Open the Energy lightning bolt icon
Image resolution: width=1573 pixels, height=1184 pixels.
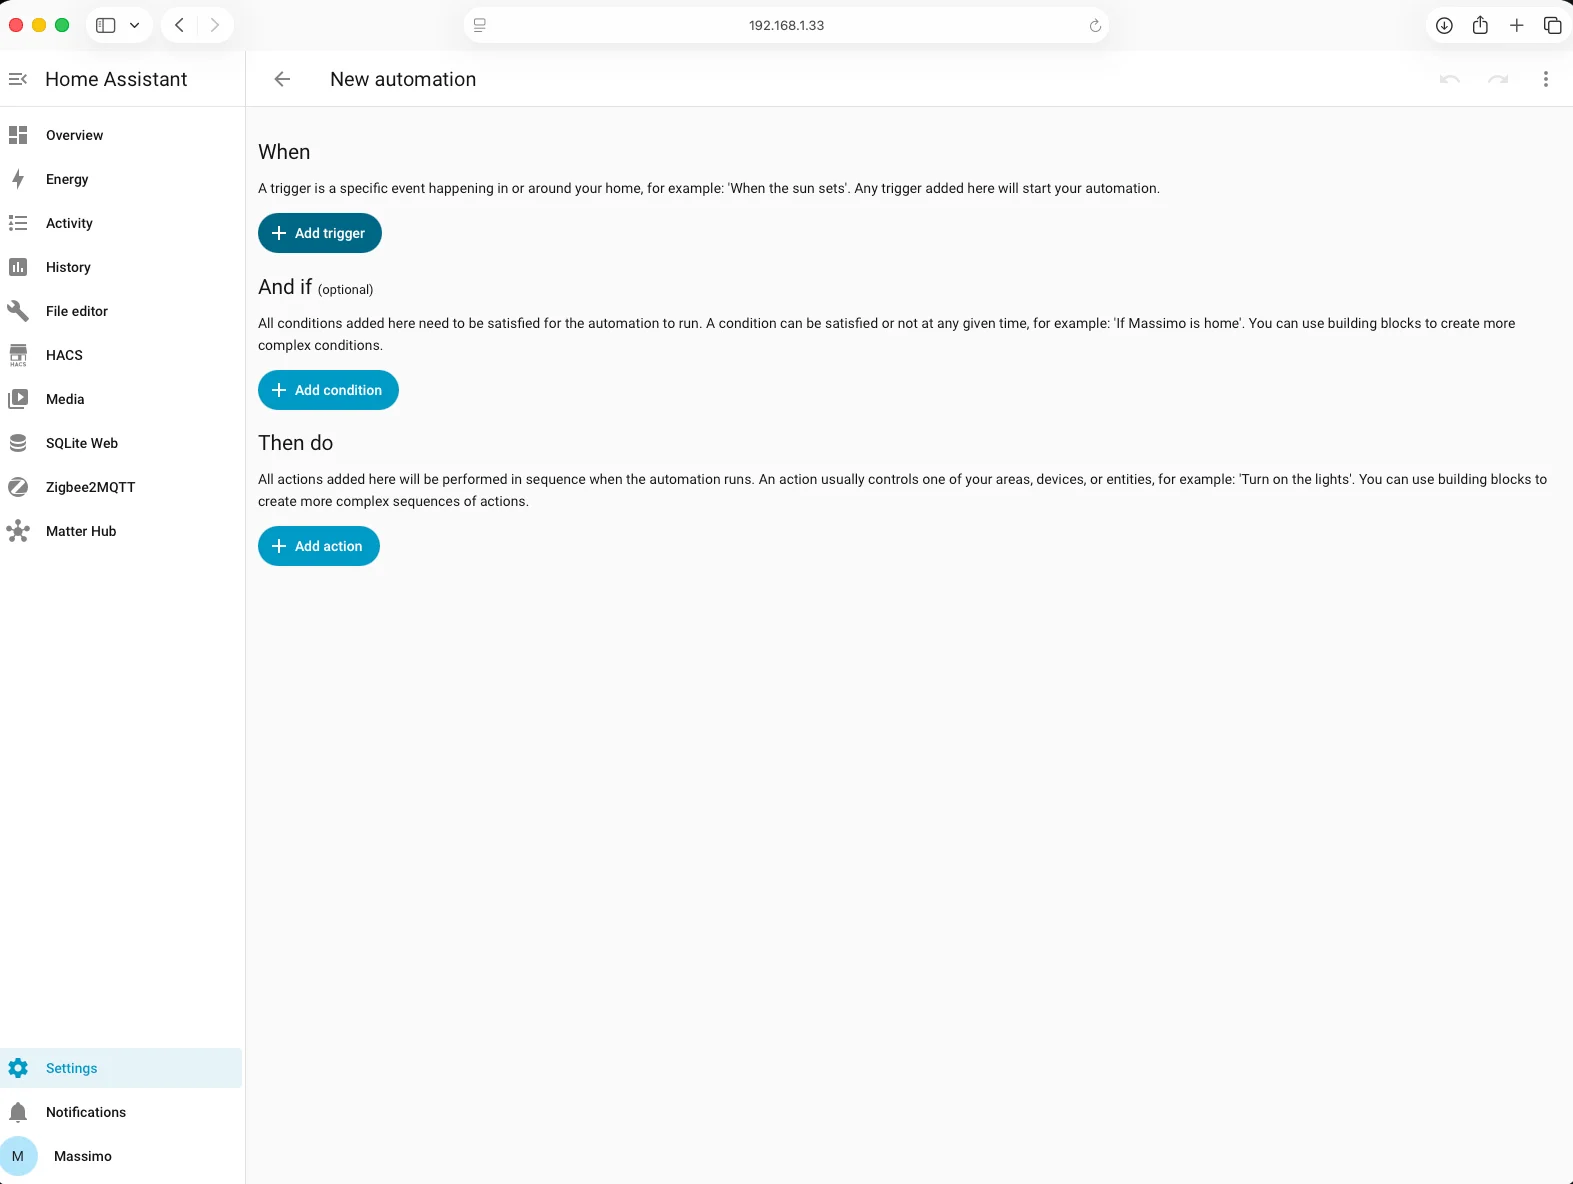pos(18,179)
